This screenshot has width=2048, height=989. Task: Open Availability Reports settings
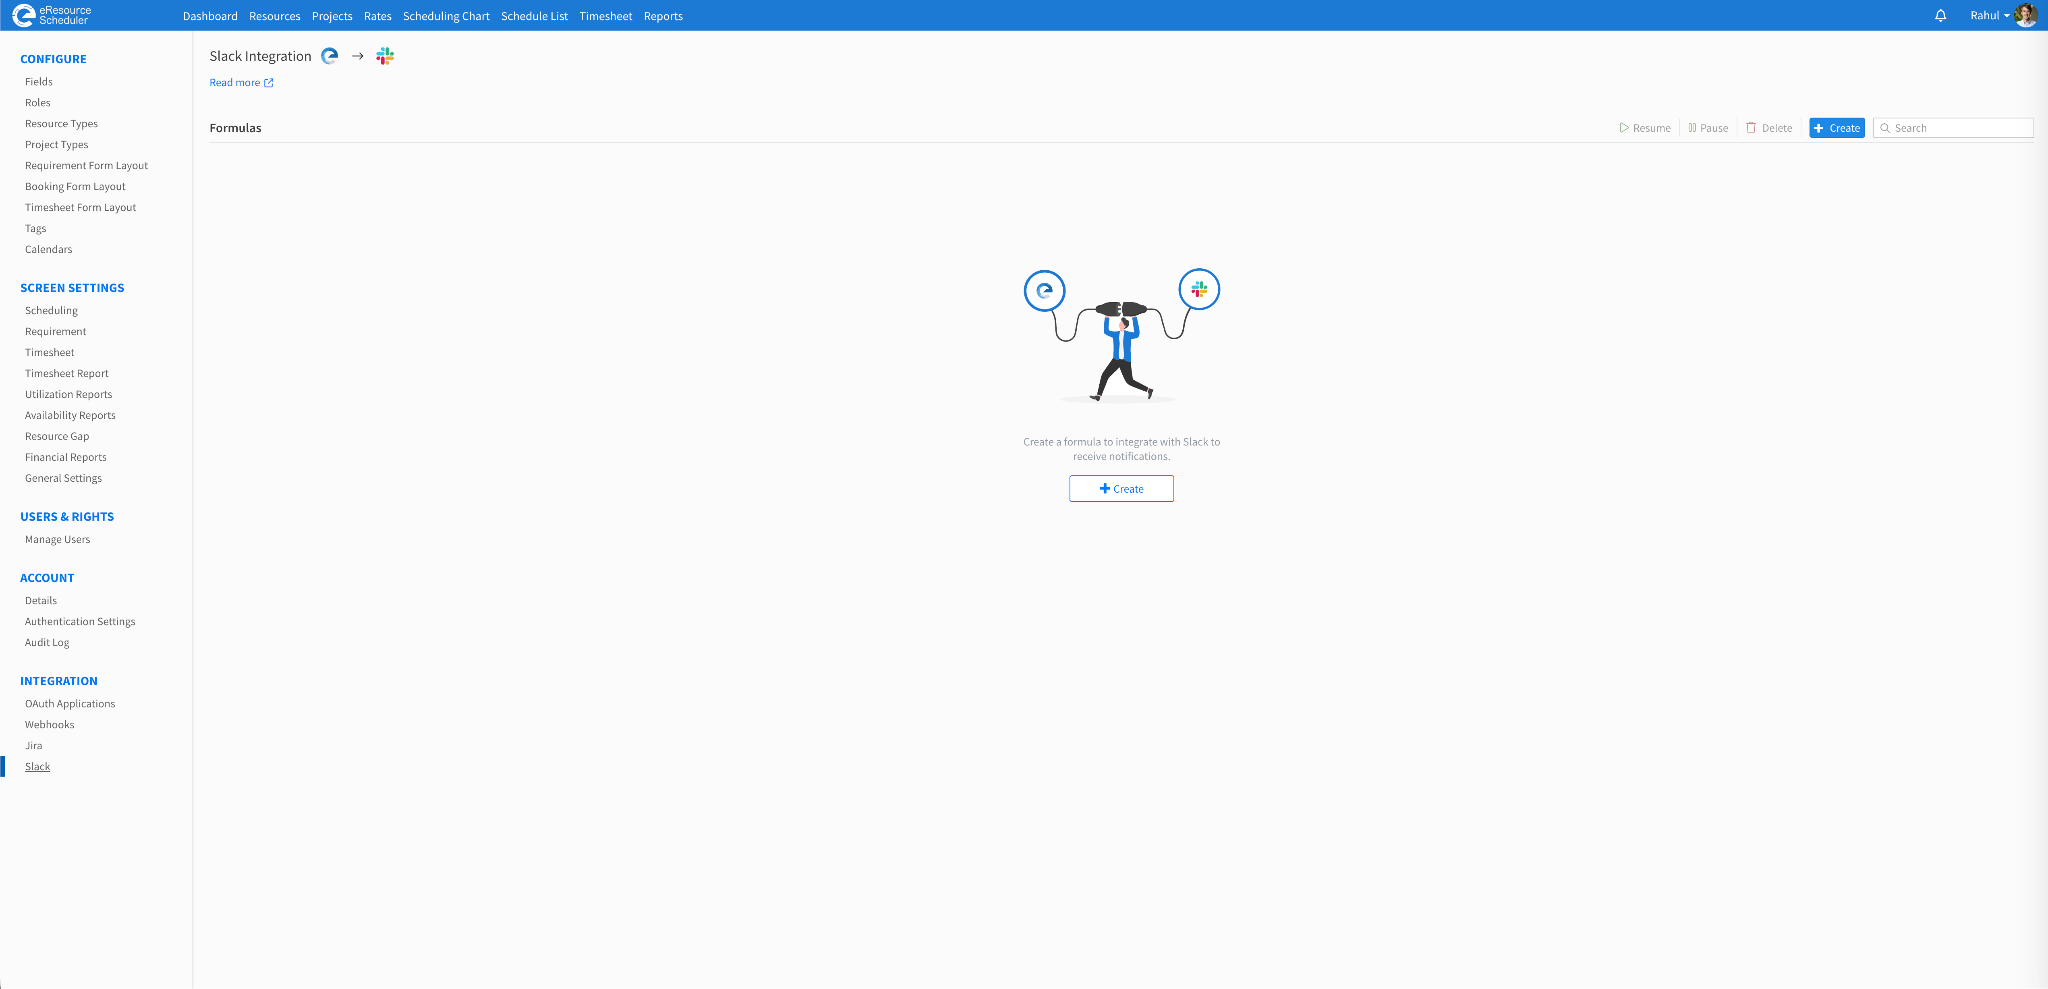(70, 416)
